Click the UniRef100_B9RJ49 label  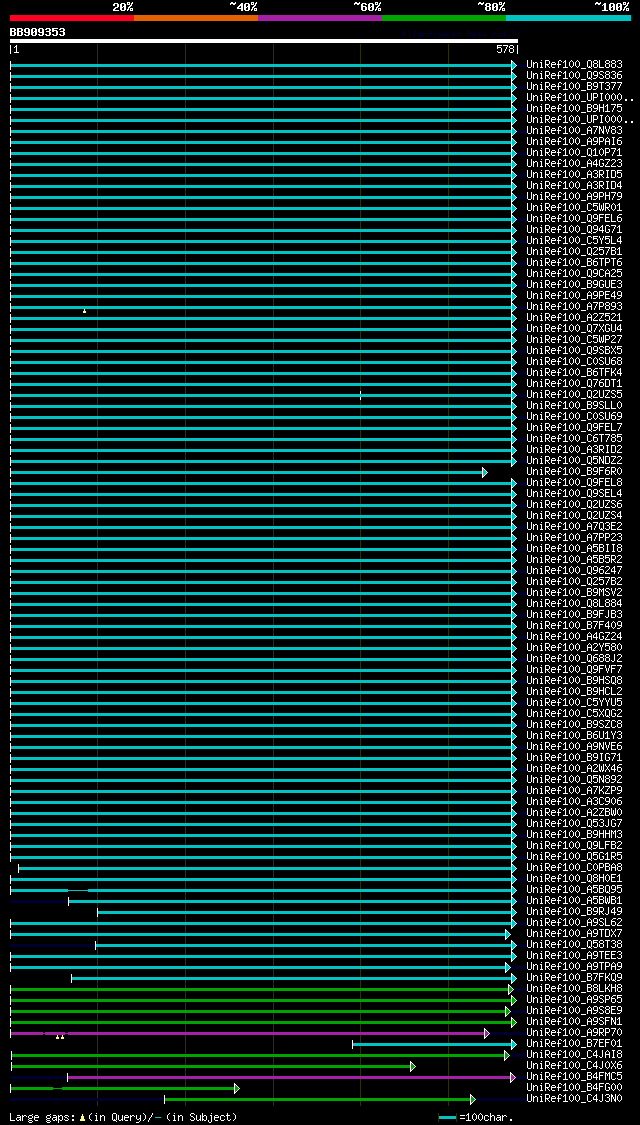click(x=574, y=911)
